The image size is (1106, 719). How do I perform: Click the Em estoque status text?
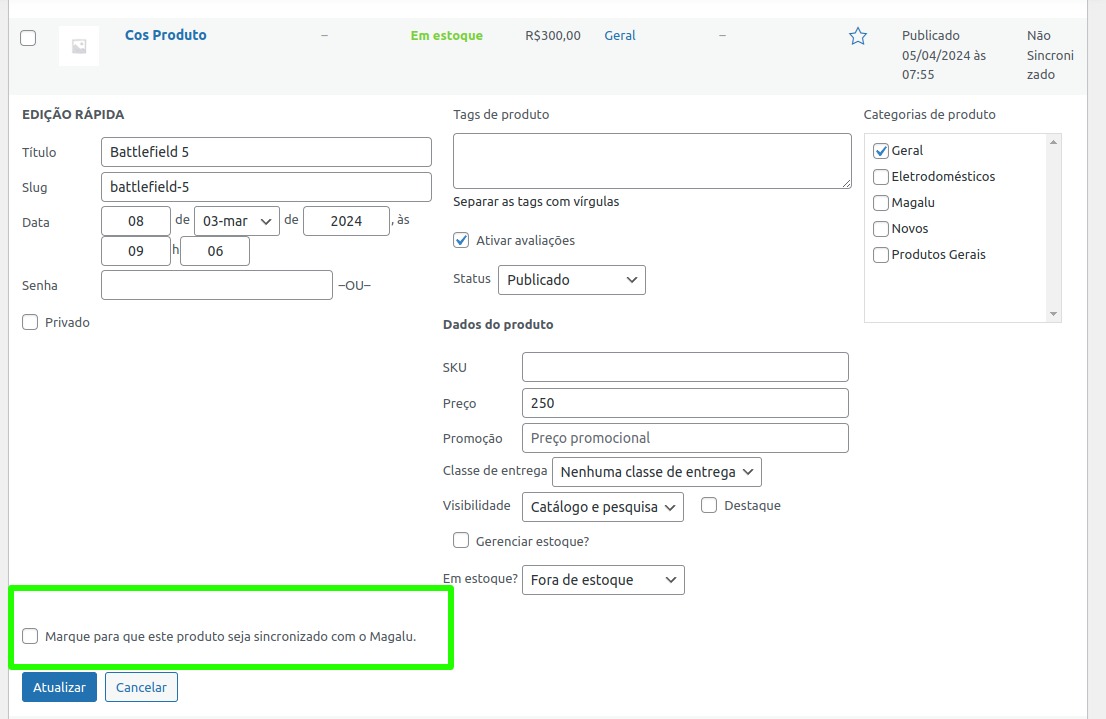coord(446,35)
